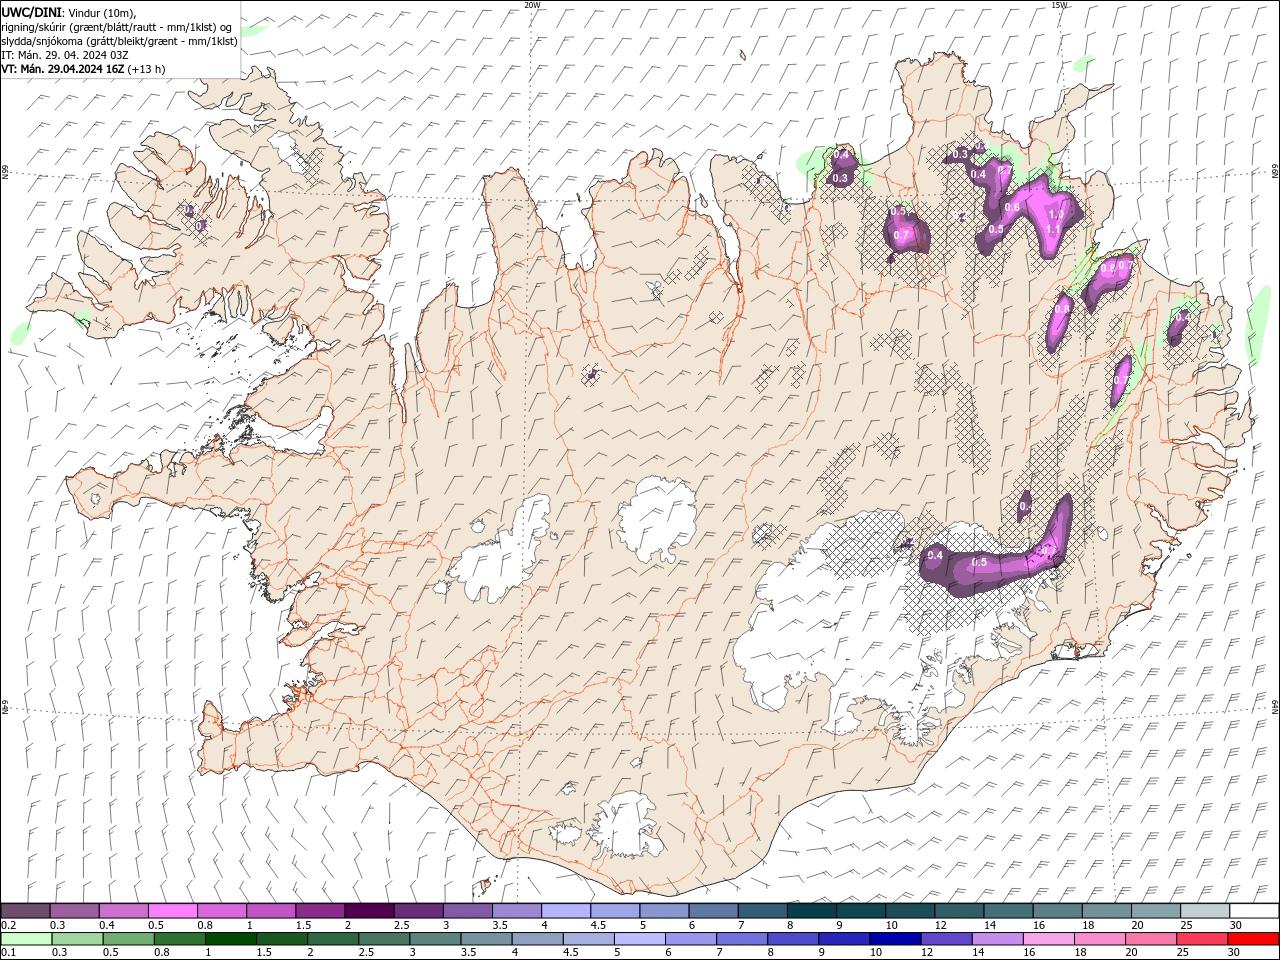Viewport: 1280px width, 960px height.
Task: Click the 0.2 mm swatch in the upper snow legend
Action: tap(25, 911)
